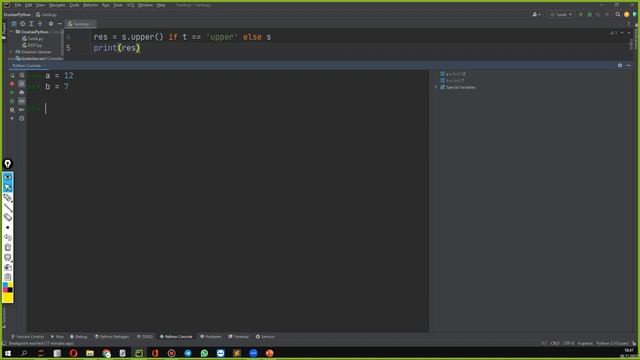
Task: Click the Project panel settings gear
Action: (51, 24)
